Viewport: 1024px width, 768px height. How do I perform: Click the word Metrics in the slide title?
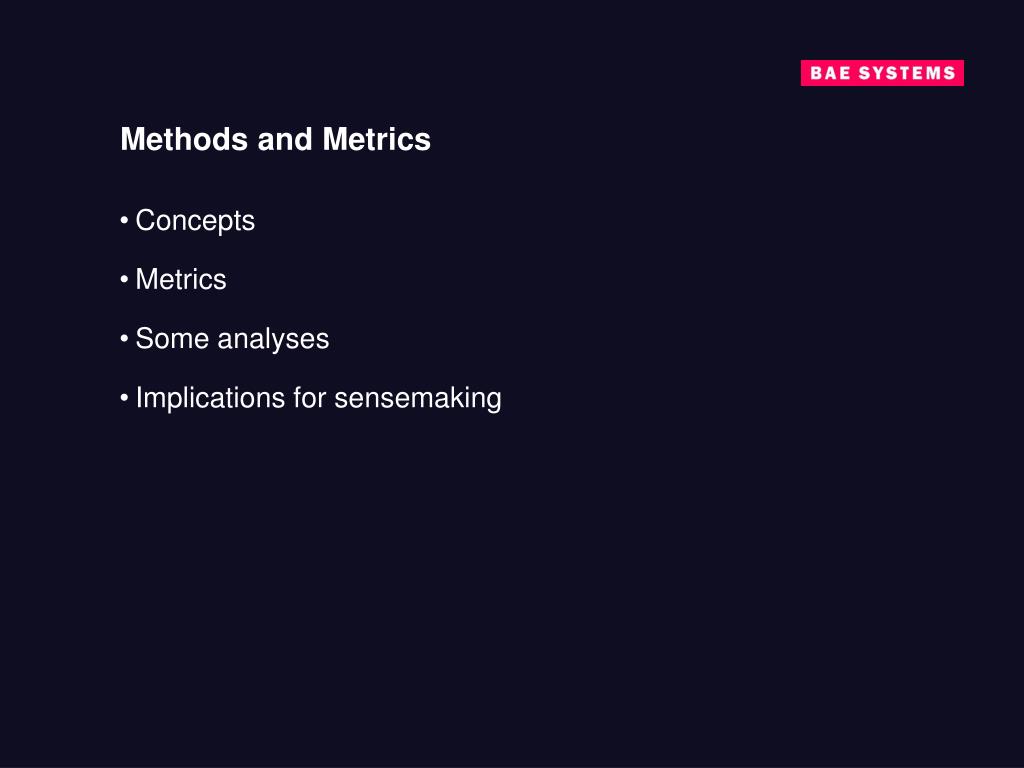(x=377, y=139)
